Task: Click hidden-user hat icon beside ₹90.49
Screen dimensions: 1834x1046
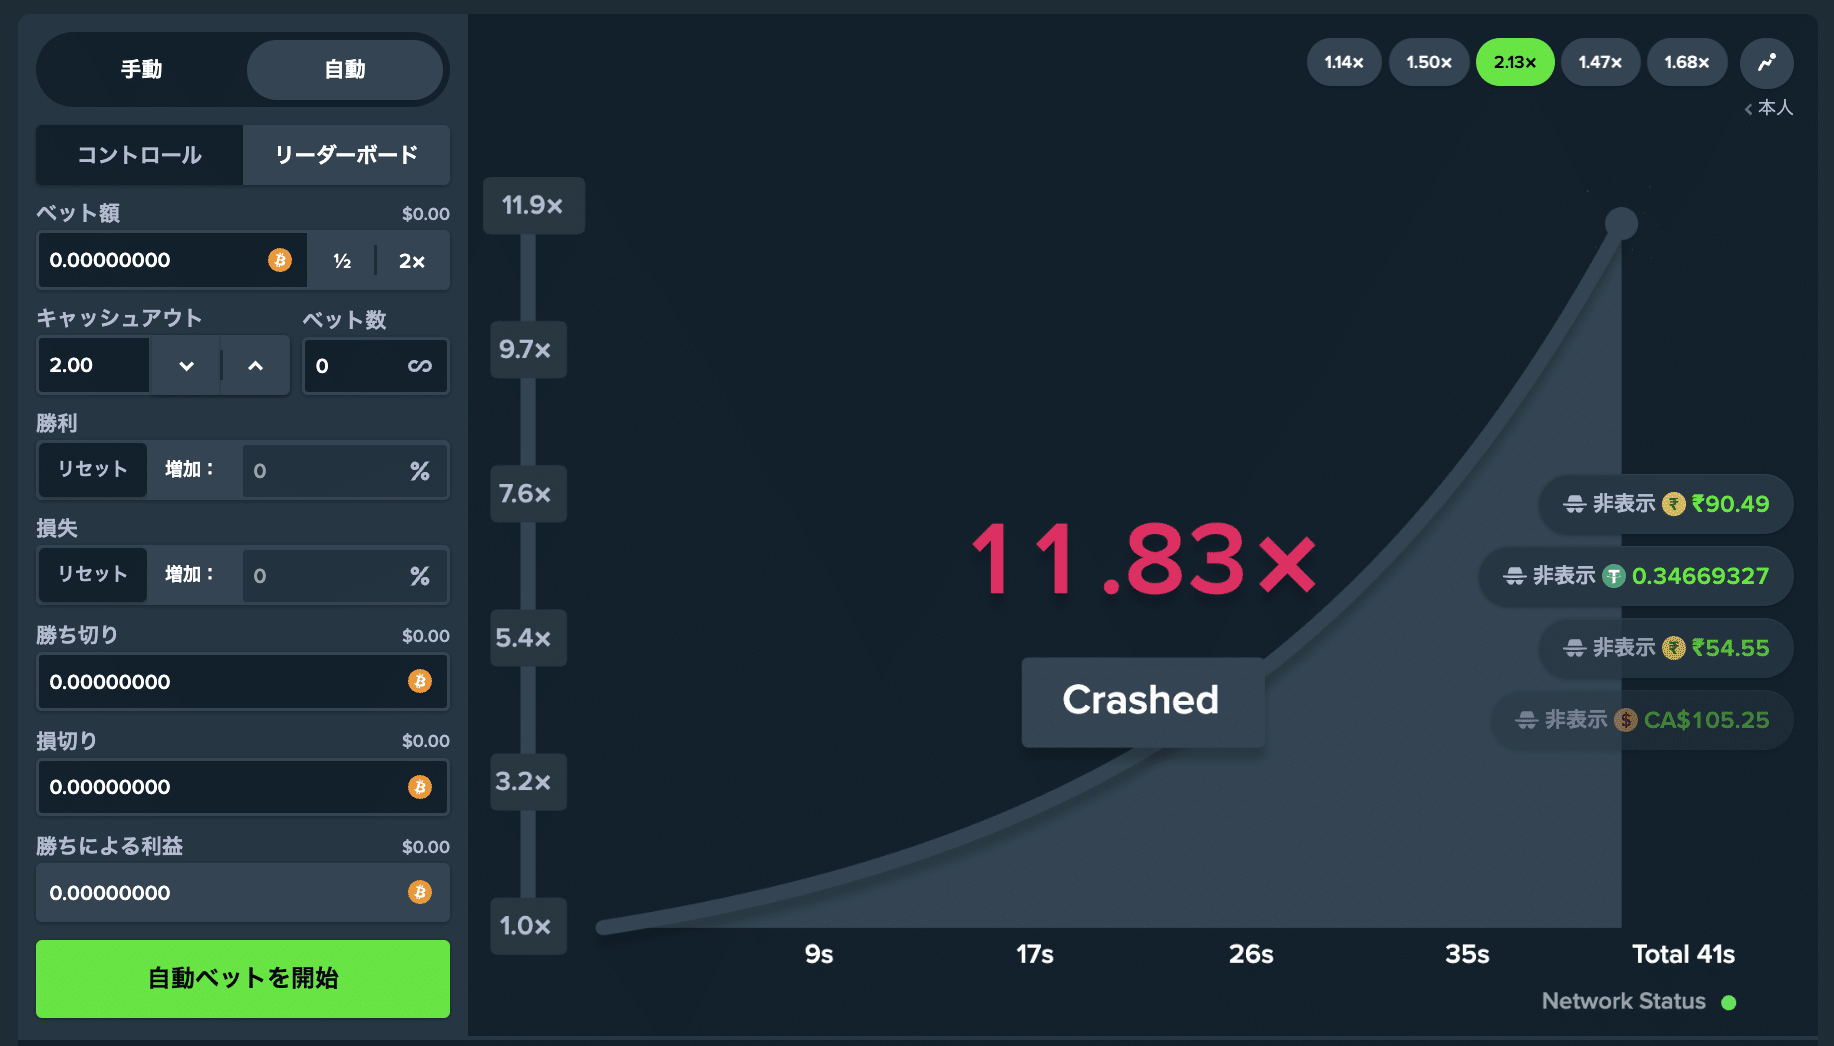Action: pyautogui.click(x=1575, y=504)
